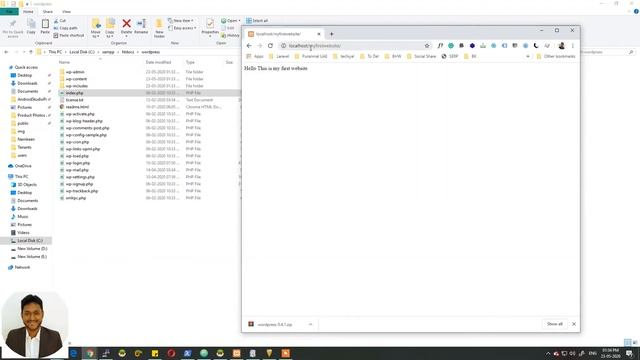
Task: Click the Copy icon in Explorer ribbon
Action: click(31, 26)
